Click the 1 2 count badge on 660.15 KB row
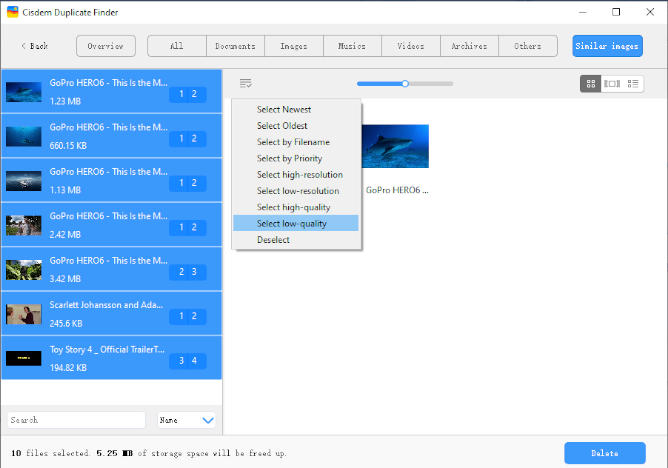Screen dimensions: 668x468 pyautogui.click(x=188, y=138)
